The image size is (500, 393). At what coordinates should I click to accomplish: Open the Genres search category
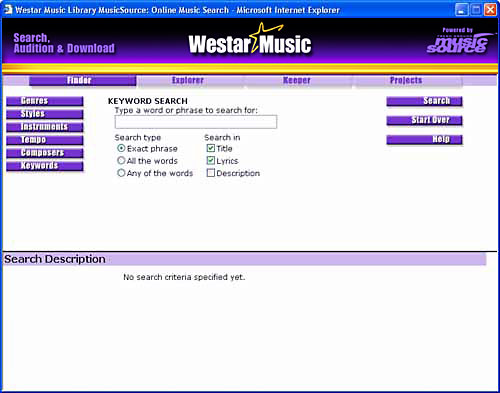pos(45,101)
